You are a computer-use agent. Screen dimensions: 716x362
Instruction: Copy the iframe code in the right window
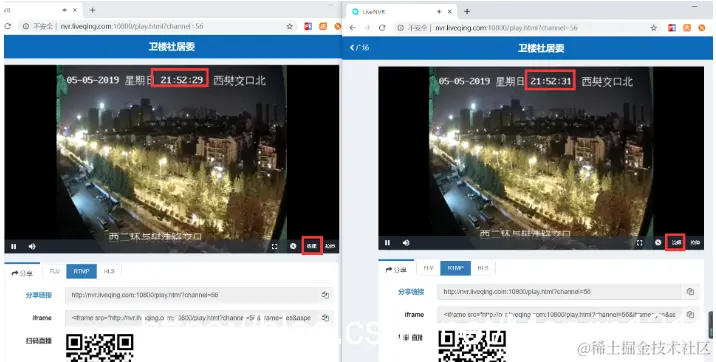690,315
